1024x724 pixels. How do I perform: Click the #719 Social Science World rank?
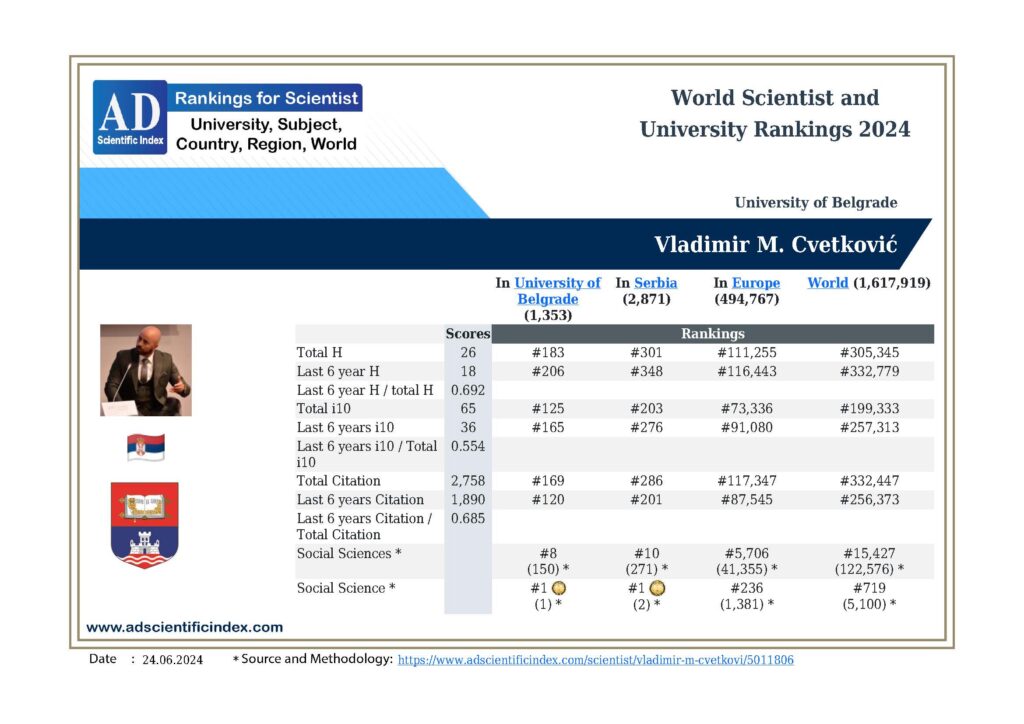click(x=869, y=588)
